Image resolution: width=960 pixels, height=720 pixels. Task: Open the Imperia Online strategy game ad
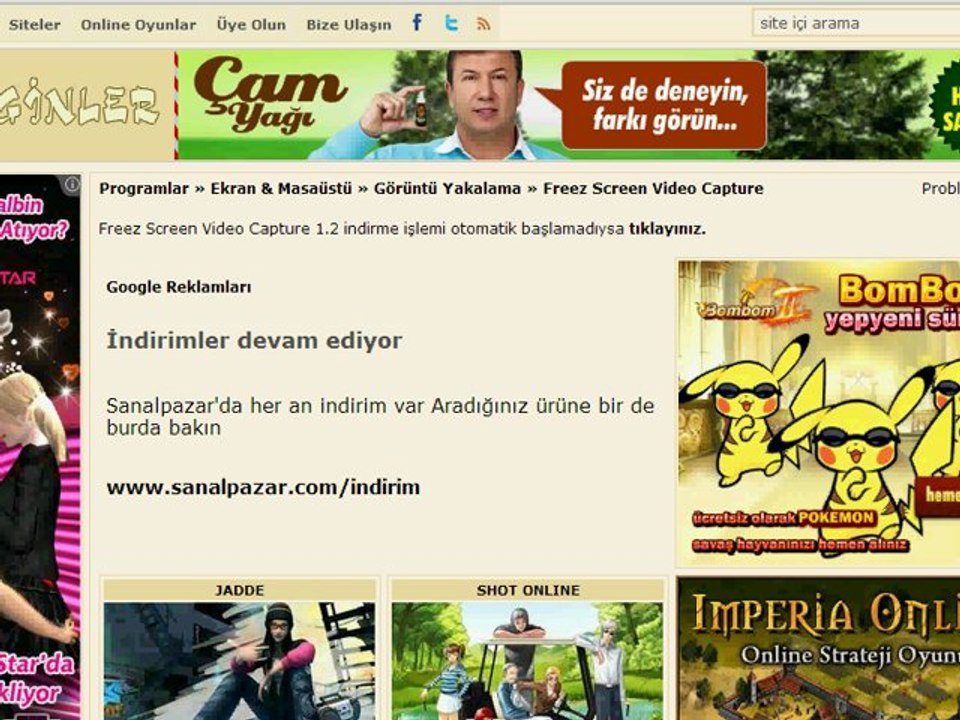coord(819,649)
